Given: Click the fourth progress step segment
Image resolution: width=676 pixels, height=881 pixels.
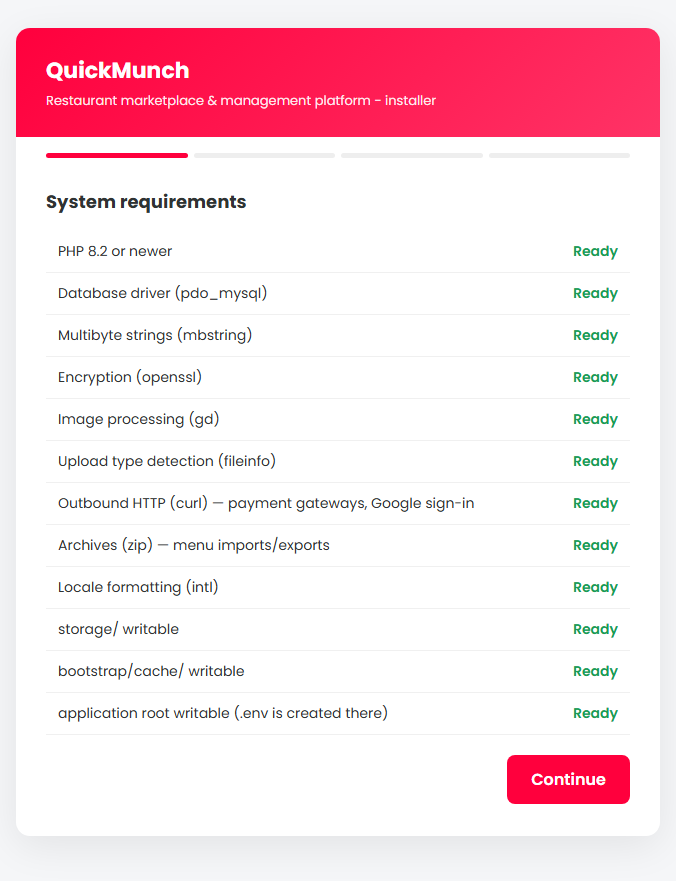Looking at the screenshot, I should tap(559, 156).
